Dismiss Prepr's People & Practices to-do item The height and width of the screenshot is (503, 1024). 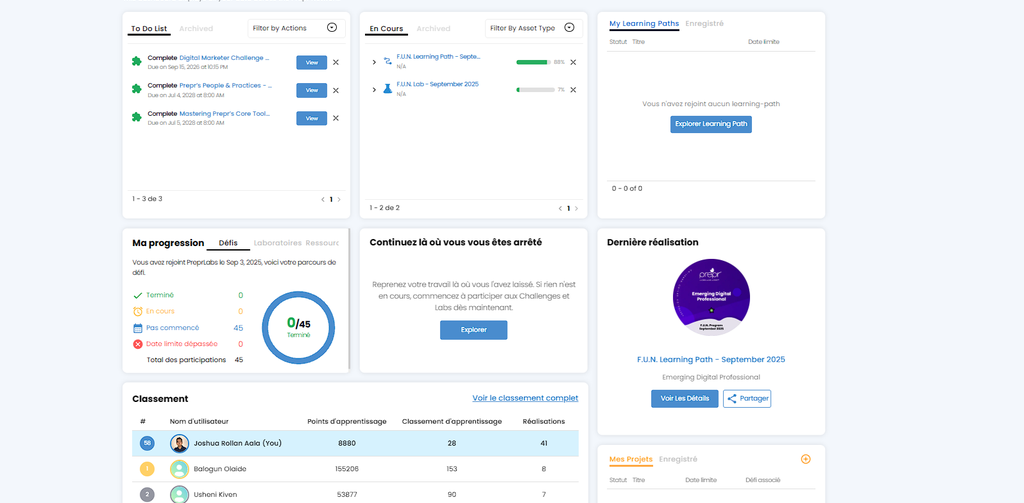click(x=336, y=90)
